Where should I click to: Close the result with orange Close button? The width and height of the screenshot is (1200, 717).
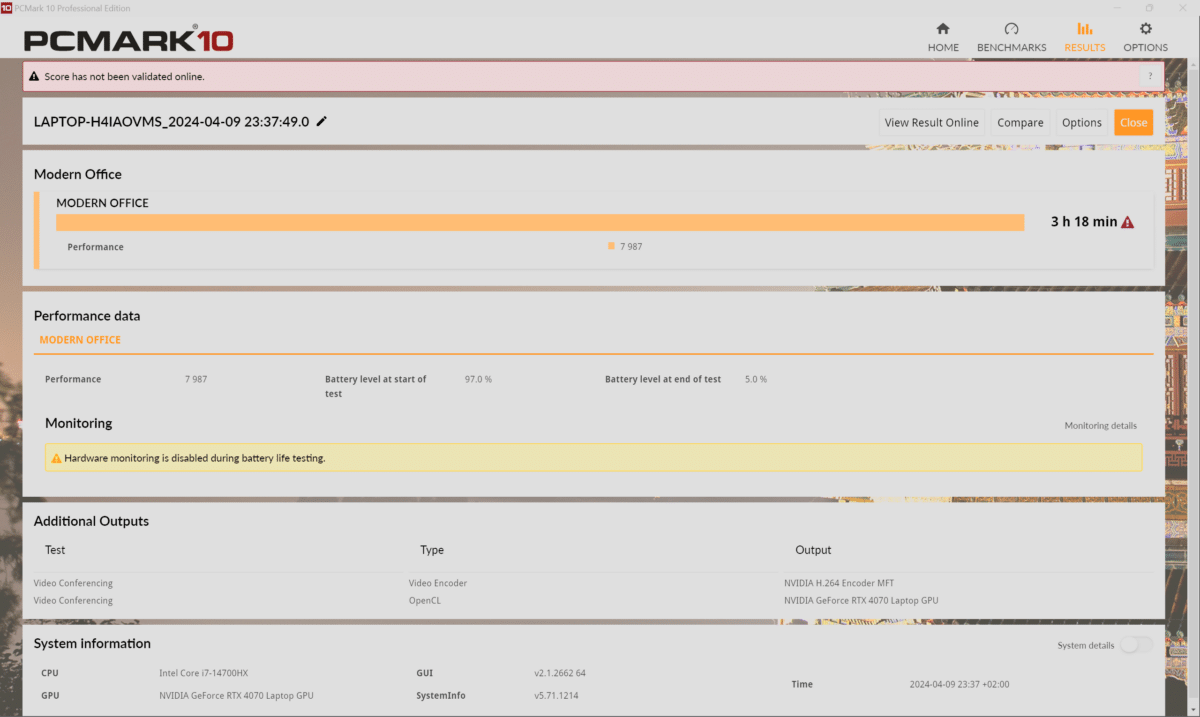click(x=1133, y=122)
